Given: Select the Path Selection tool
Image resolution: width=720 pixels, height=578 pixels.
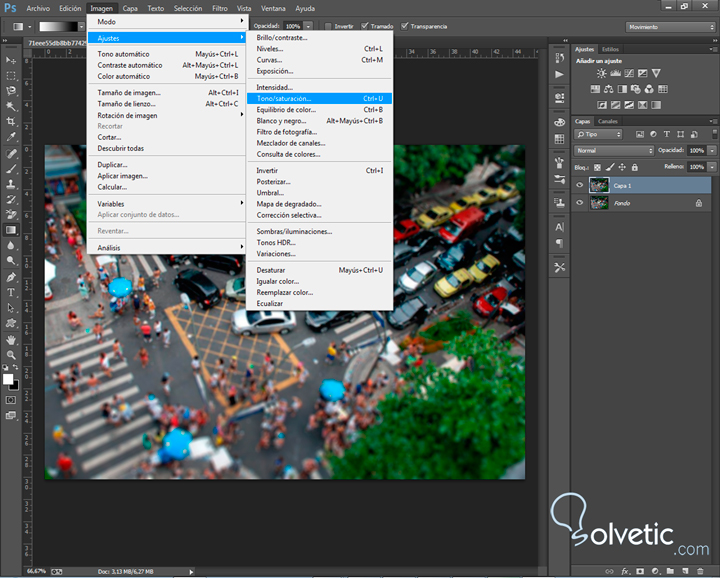Looking at the screenshot, I should point(11,308).
